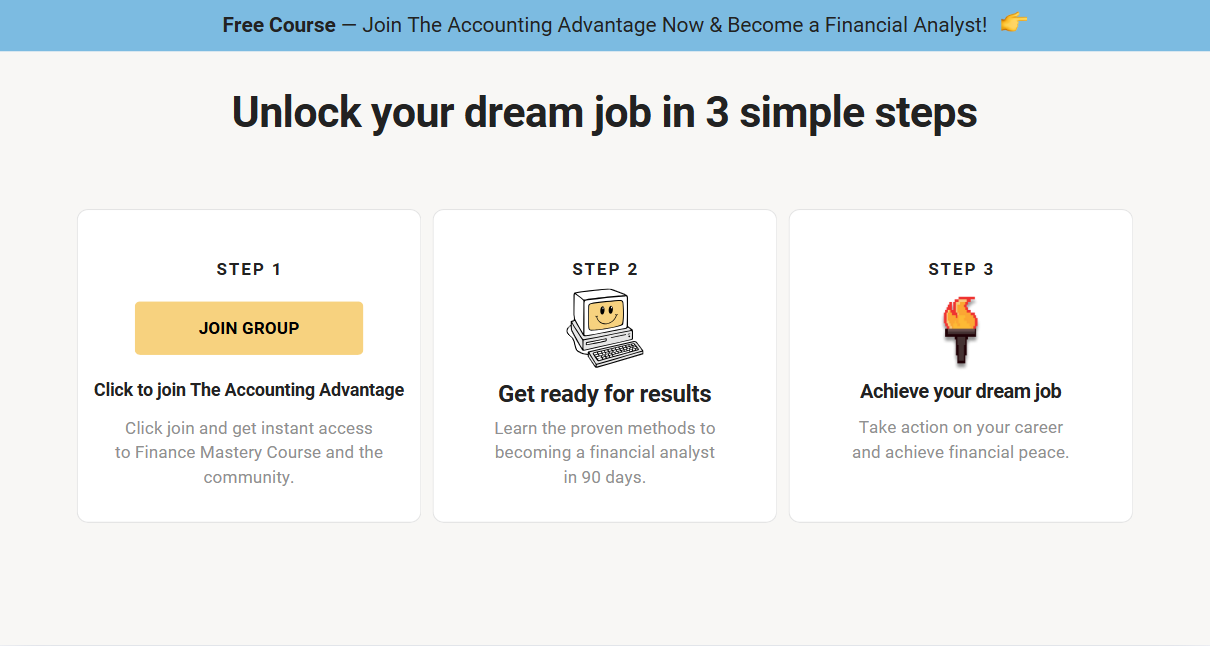Click the 'financial analyst in 90 days' text
The width and height of the screenshot is (1210, 646).
[605, 465]
